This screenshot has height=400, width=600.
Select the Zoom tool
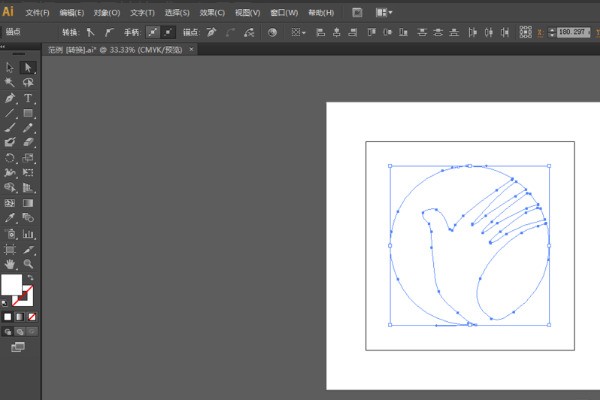(28, 264)
